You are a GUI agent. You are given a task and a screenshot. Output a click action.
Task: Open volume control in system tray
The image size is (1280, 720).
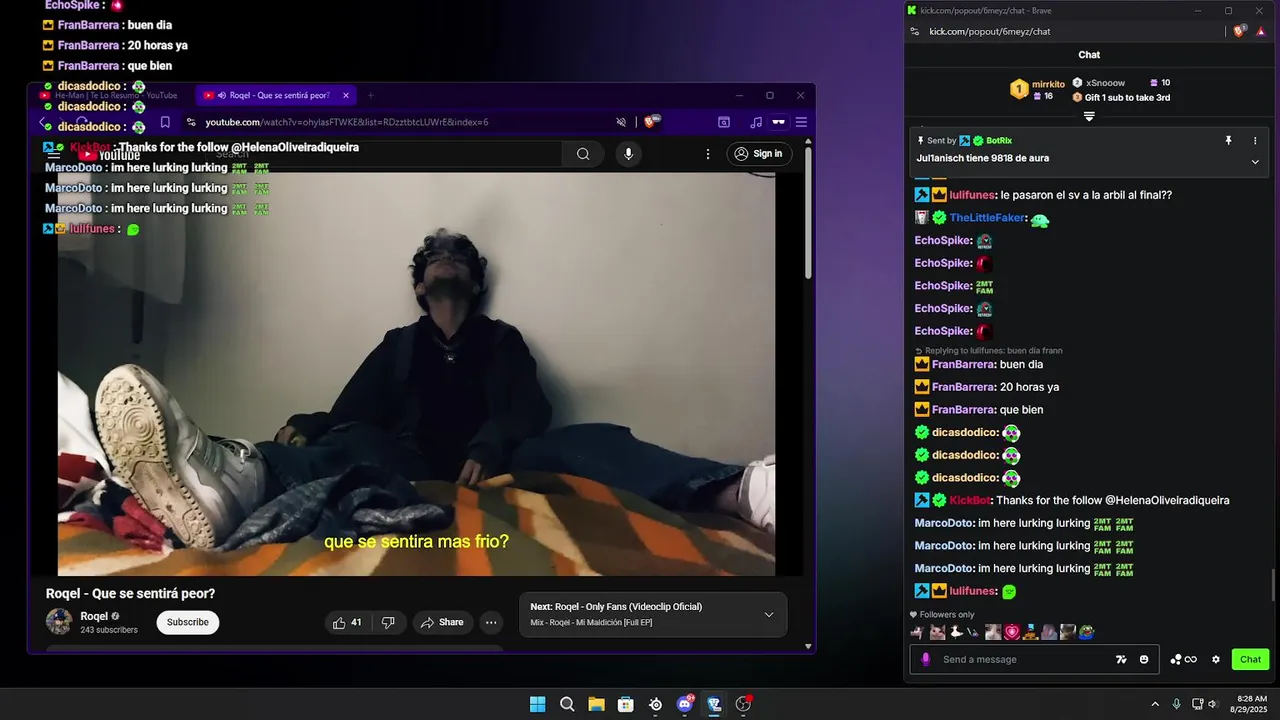tap(1212, 704)
